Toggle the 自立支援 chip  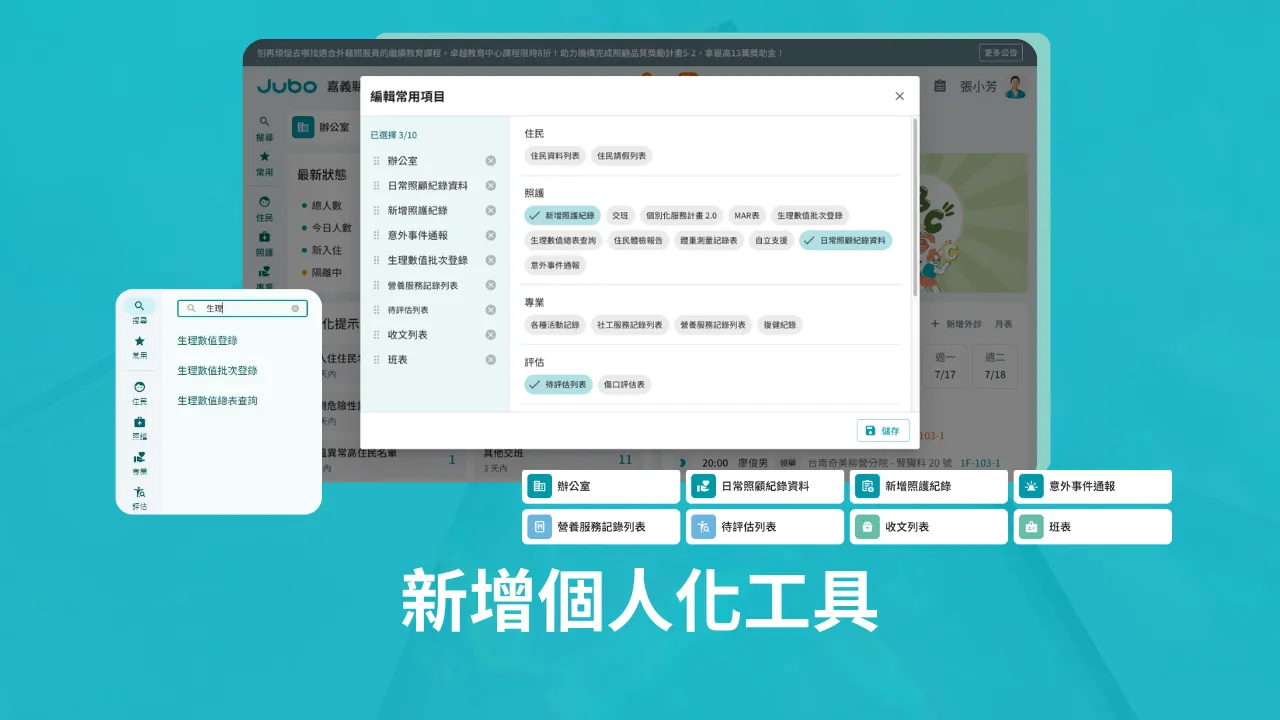(771, 240)
